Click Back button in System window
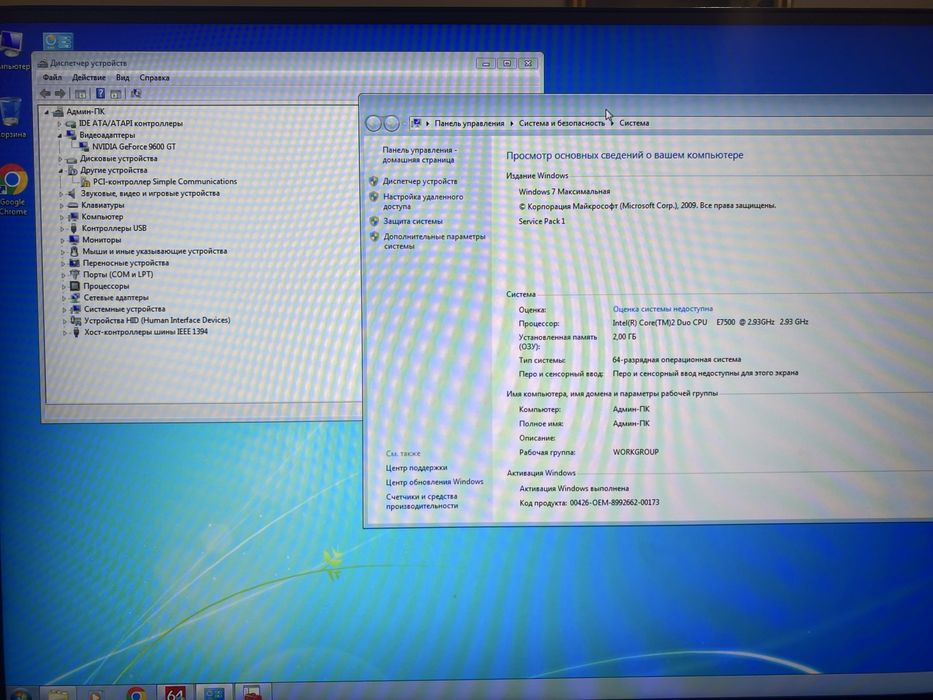The height and width of the screenshot is (700, 933). 374,123
